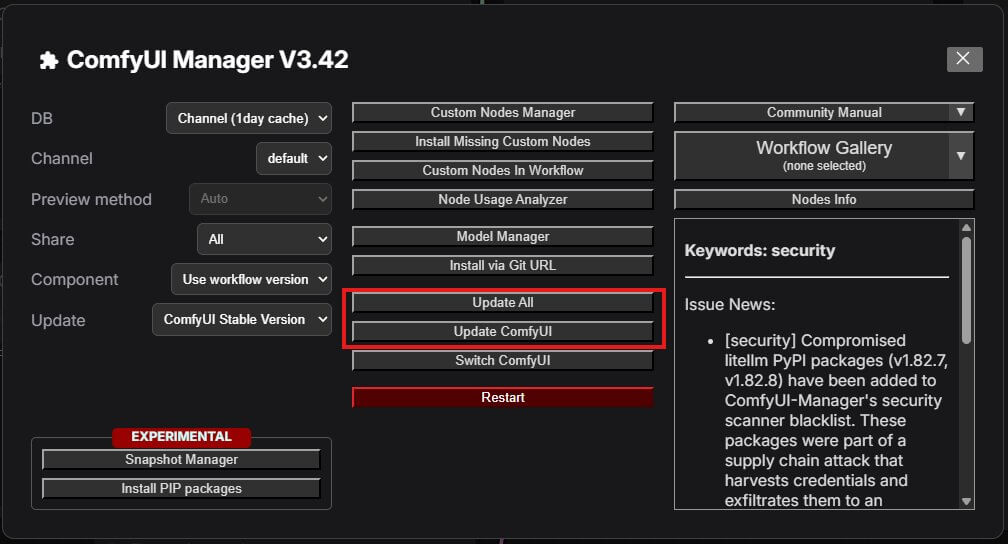The height and width of the screenshot is (544, 1008).
Task: Open Node Usage Analyzer
Action: click(503, 199)
